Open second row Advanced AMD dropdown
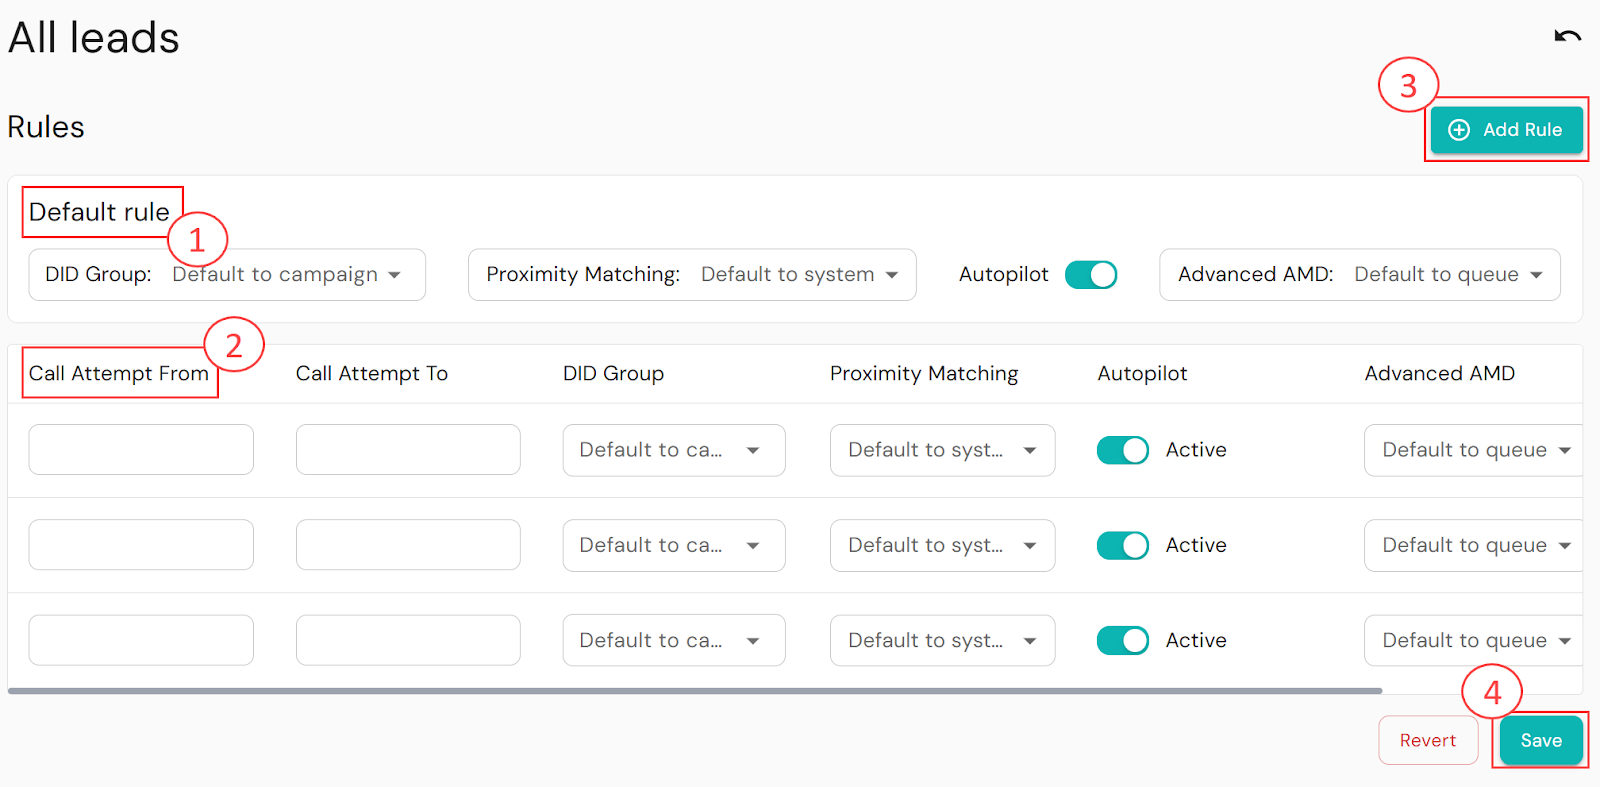Screen dimensions: 1600x787 [x=1474, y=545]
